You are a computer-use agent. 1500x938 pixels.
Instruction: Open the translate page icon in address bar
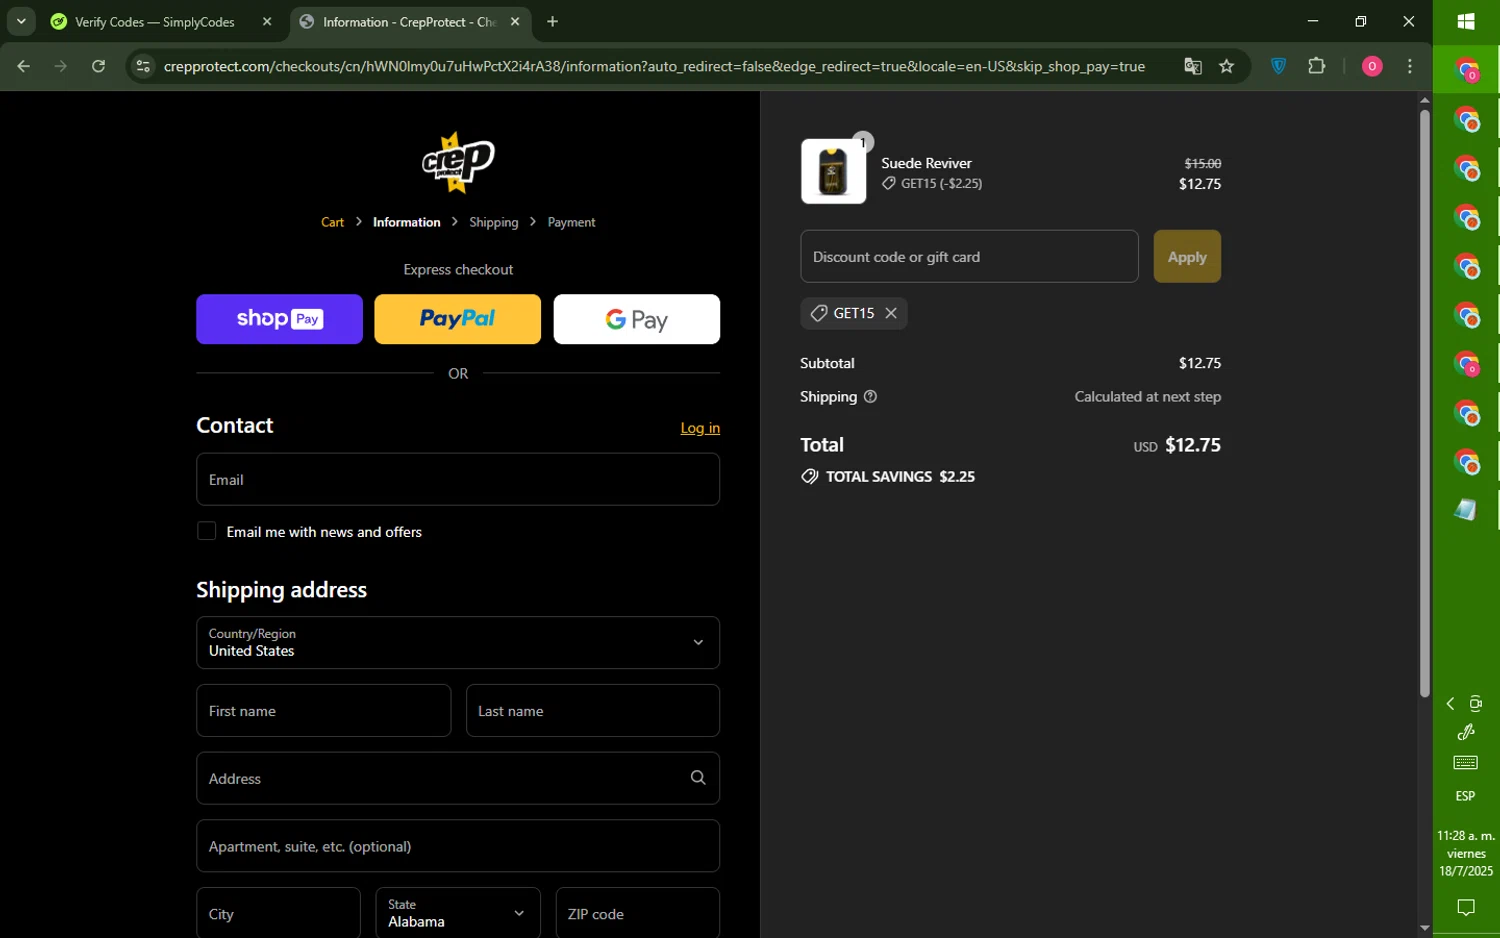pyautogui.click(x=1193, y=66)
